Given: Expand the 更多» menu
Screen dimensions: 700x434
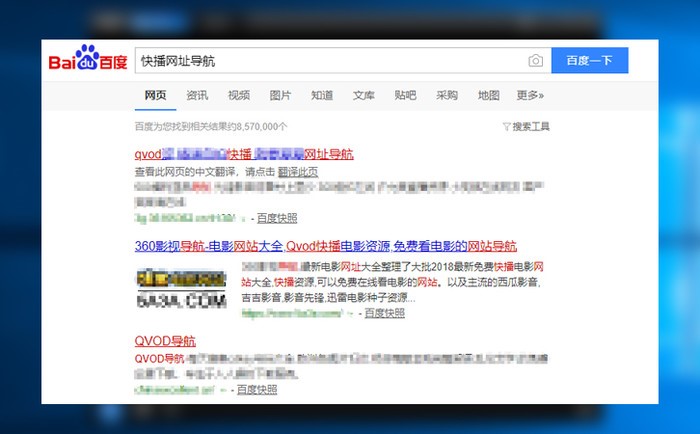Looking at the screenshot, I should tap(530, 95).
